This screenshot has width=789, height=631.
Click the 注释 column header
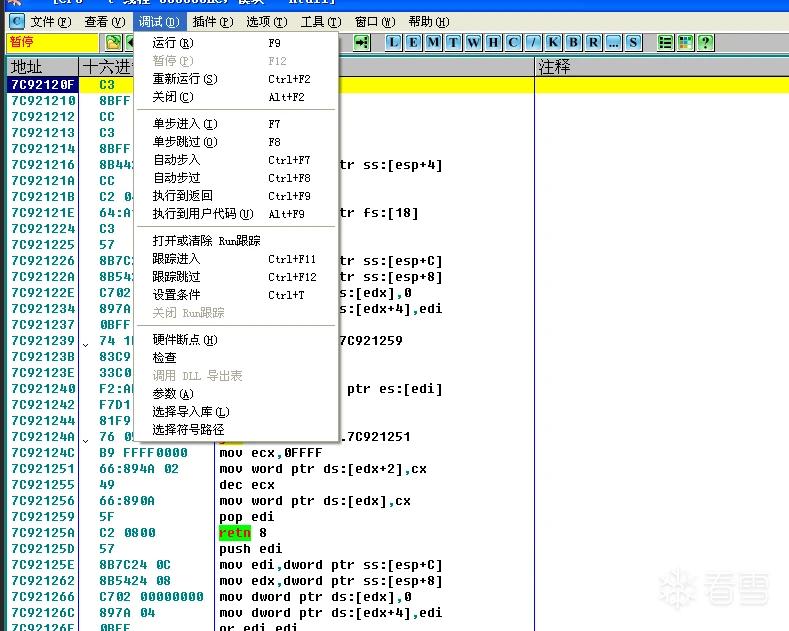pos(662,67)
